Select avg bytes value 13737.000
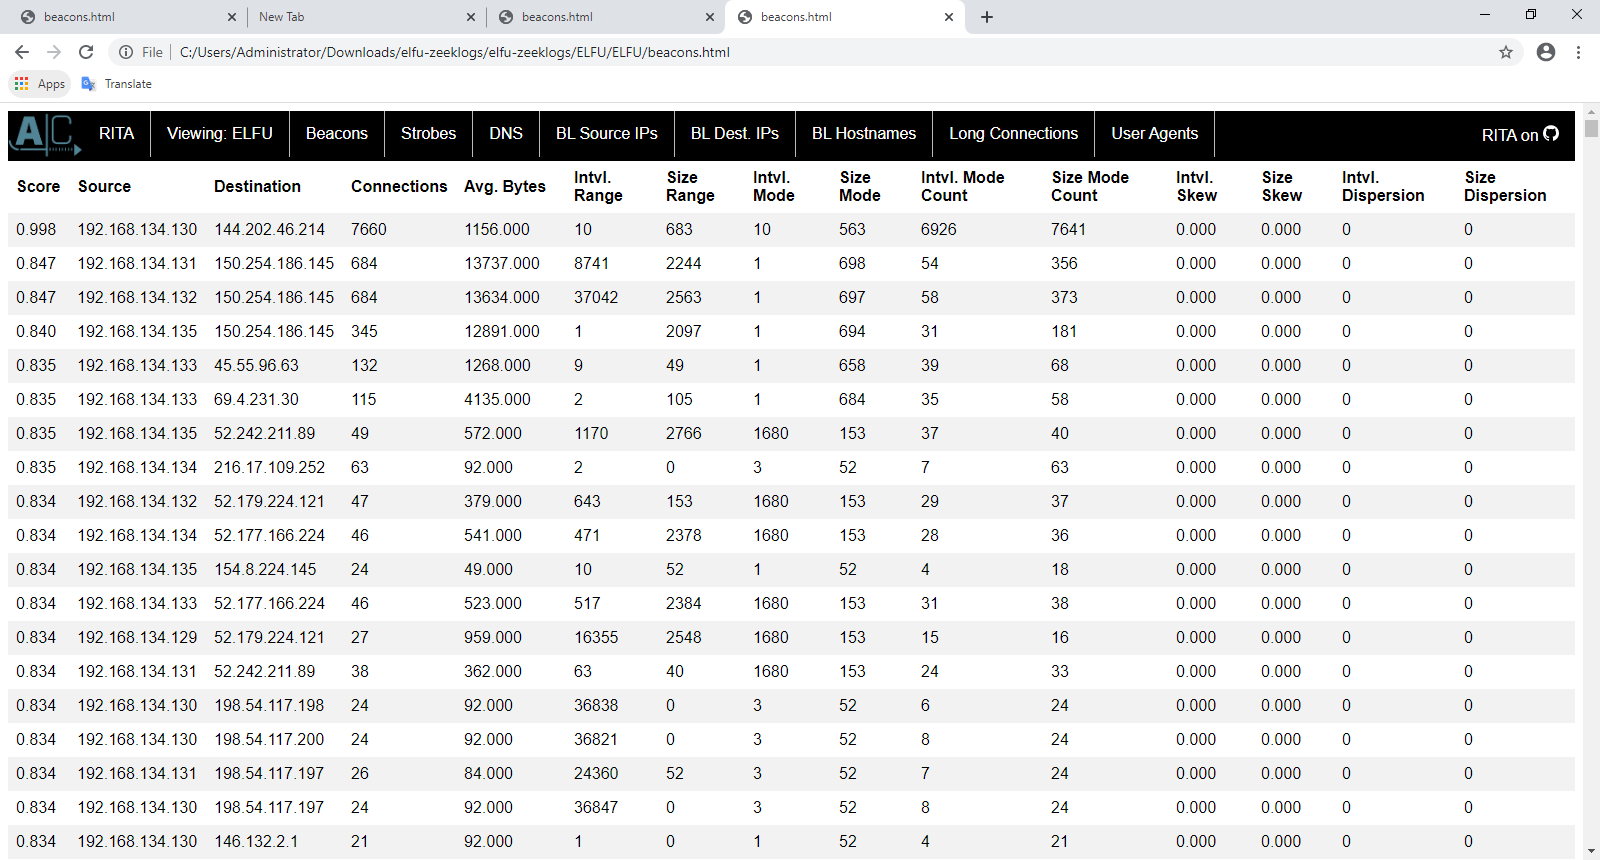This screenshot has width=1600, height=860. (501, 264)
